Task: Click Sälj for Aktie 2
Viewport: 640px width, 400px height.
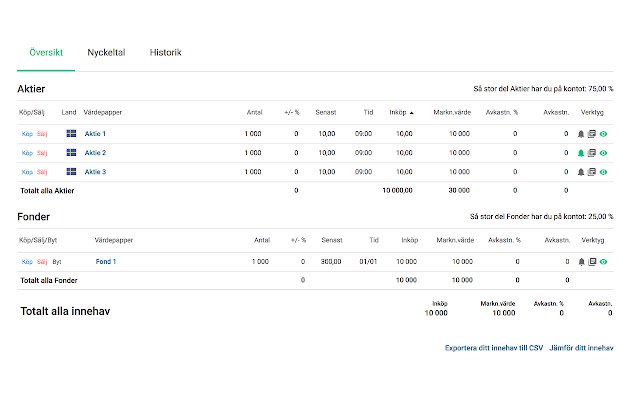Action: pyautogui.click(x=42, y=153)
